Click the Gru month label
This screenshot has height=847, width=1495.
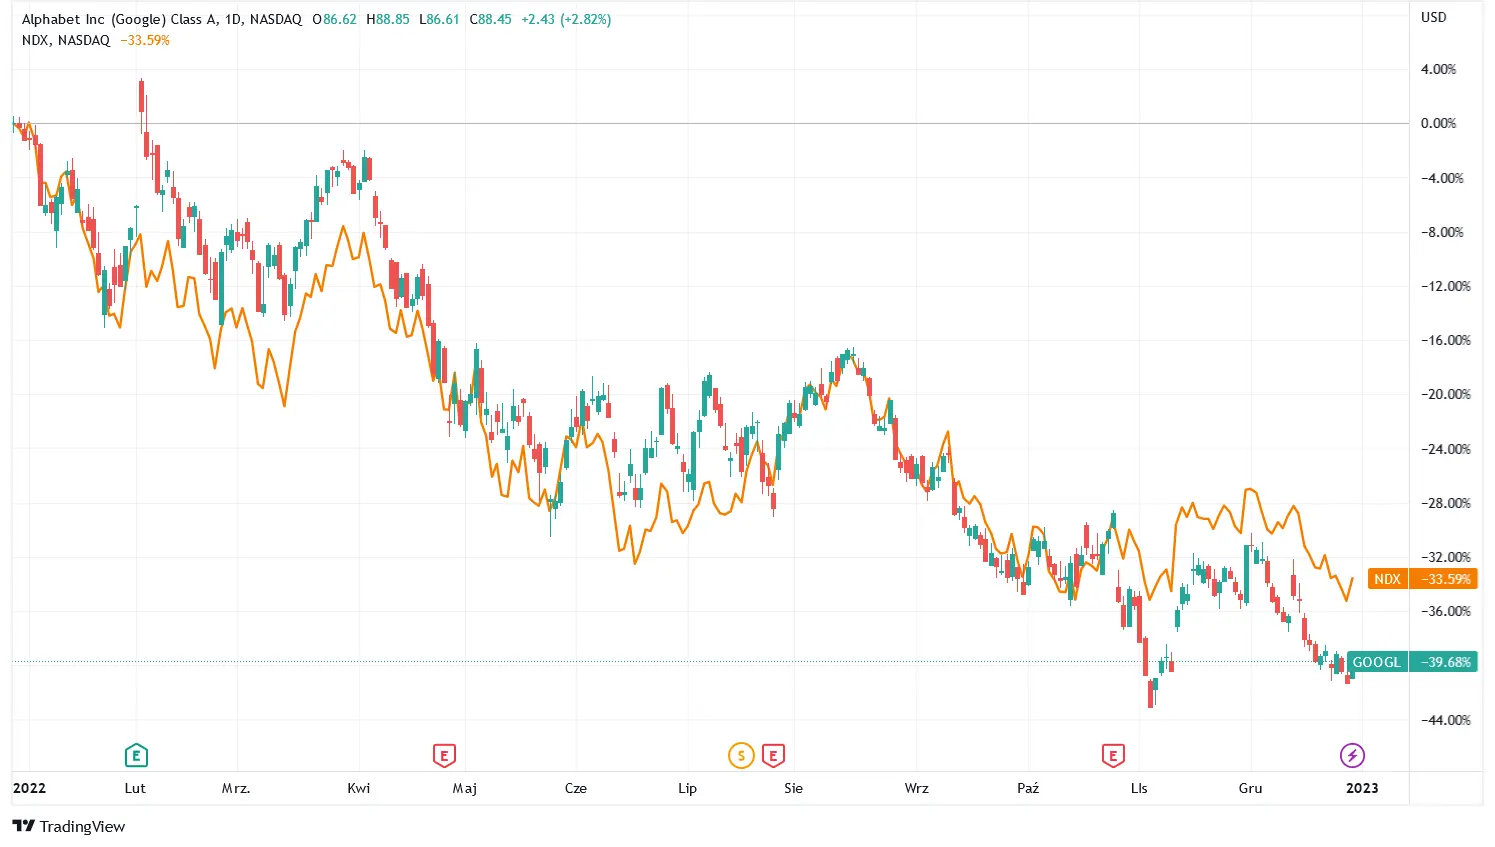(x=1251, y=788)
